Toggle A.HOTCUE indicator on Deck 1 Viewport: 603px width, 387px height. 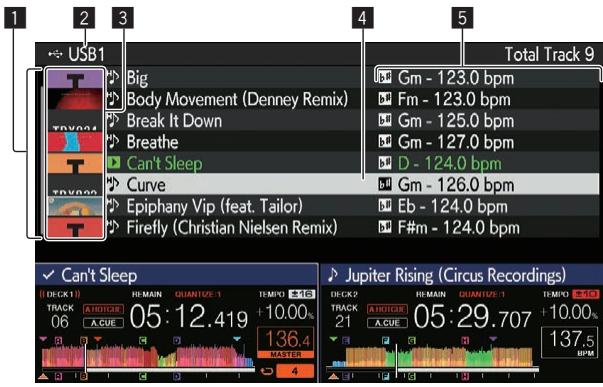point(103,309)
